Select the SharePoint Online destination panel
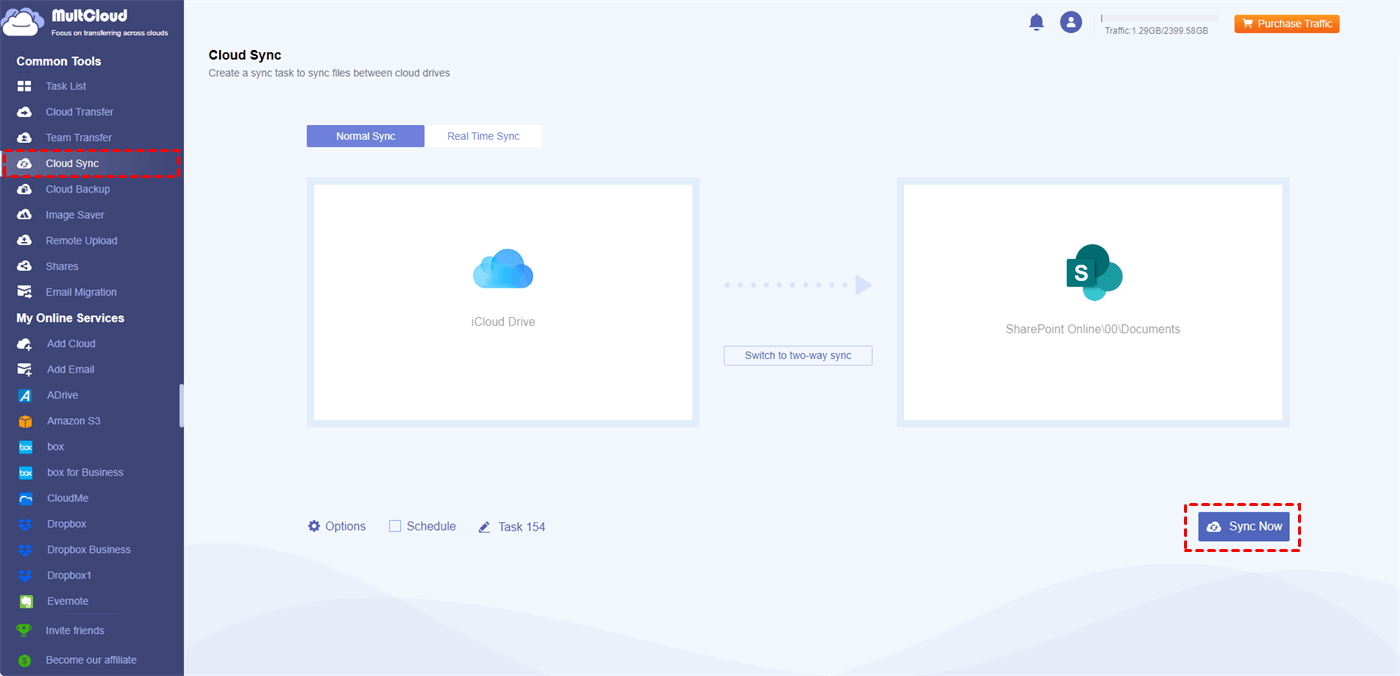Screen dimensions: 1400x676 (1093, 302)
